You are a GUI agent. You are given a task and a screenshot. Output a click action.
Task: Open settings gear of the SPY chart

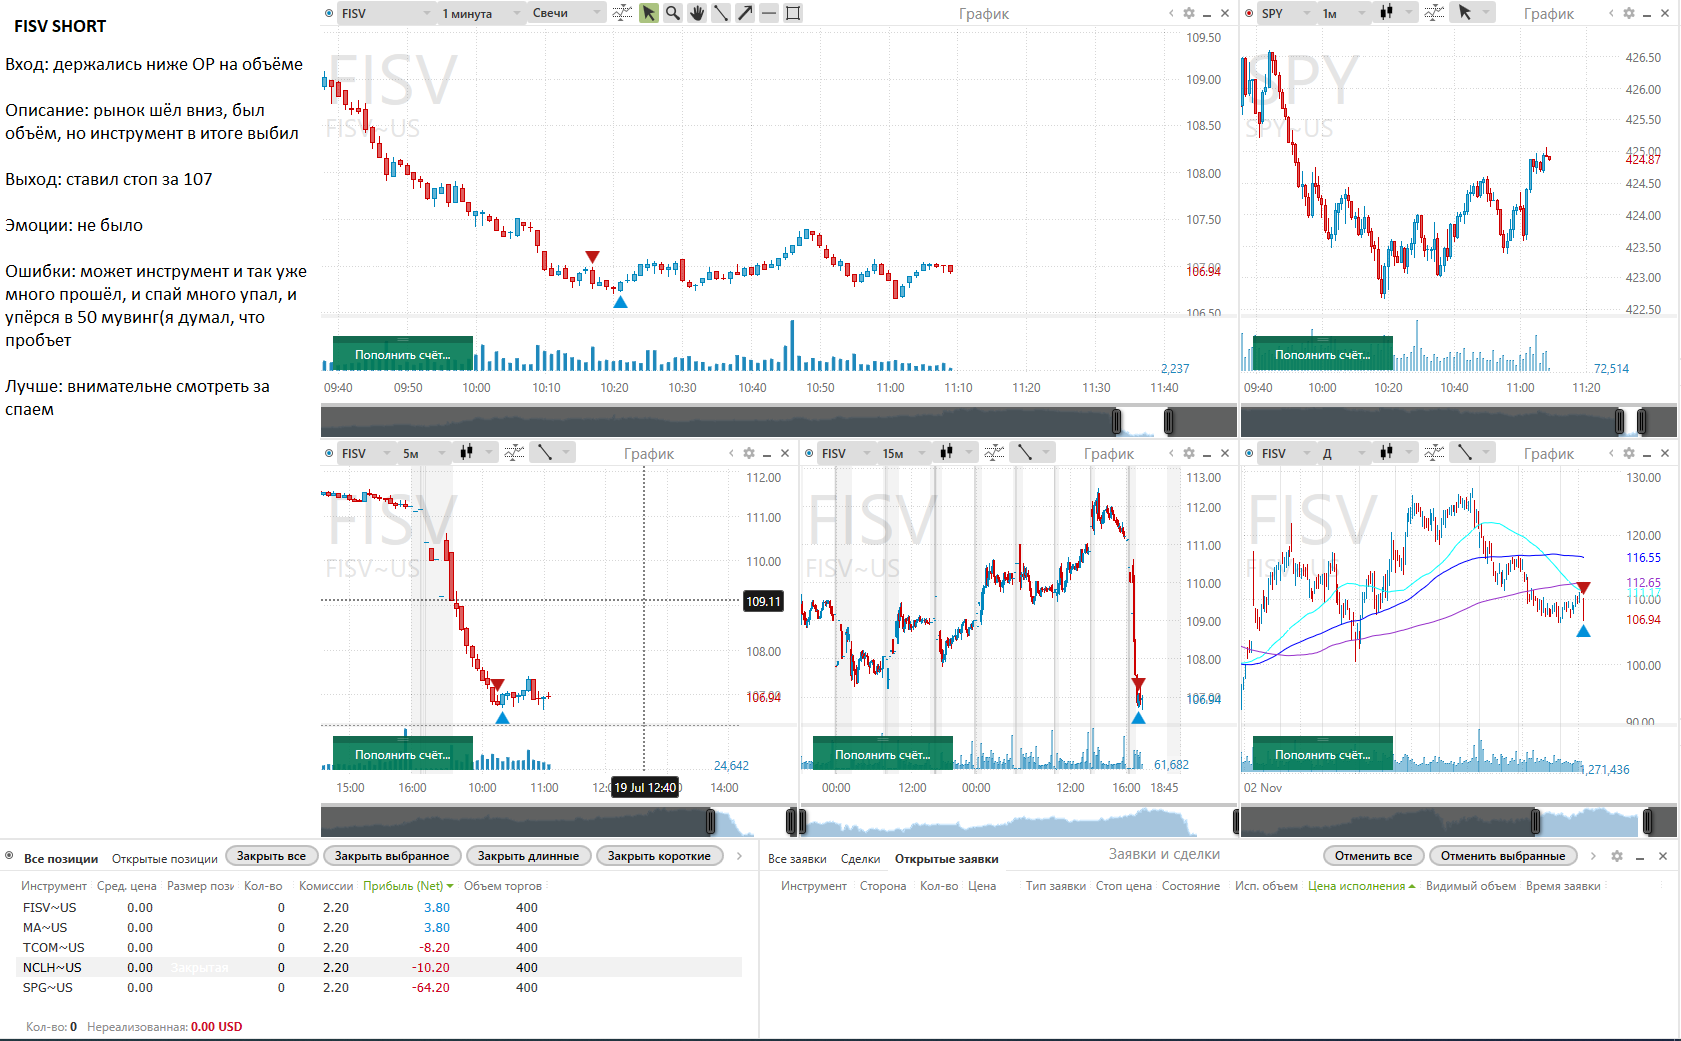(x=1629, y=13)
